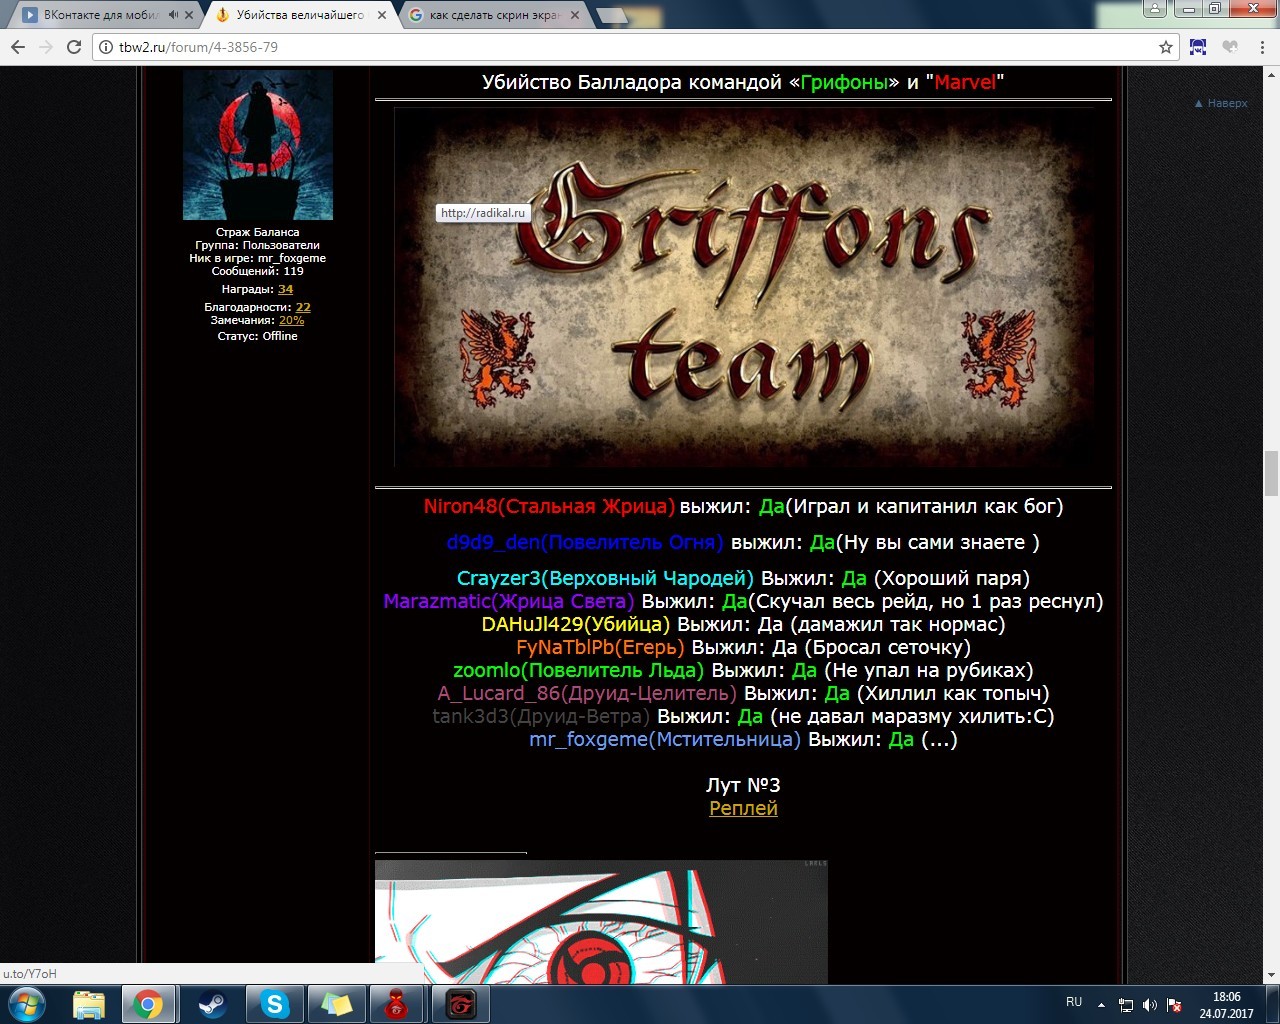
Task: Click the 'Страж Баланса' rank label
Action: [258, 232]
